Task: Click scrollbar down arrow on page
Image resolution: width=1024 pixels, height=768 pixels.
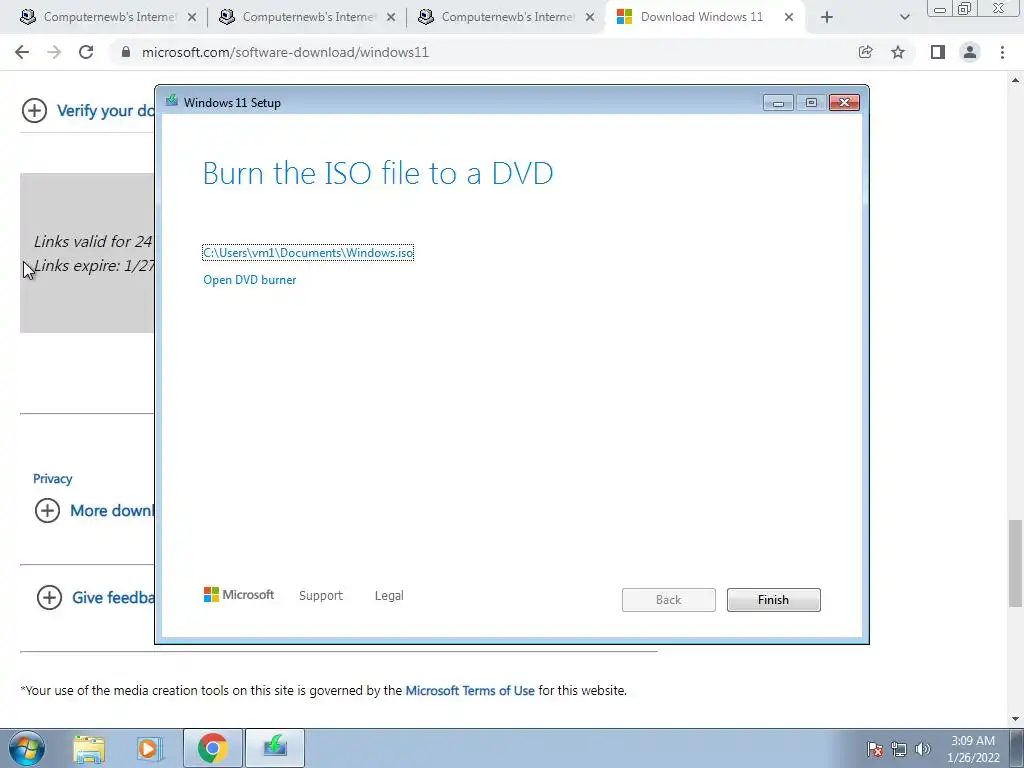Action: [x=1015, y=719]
